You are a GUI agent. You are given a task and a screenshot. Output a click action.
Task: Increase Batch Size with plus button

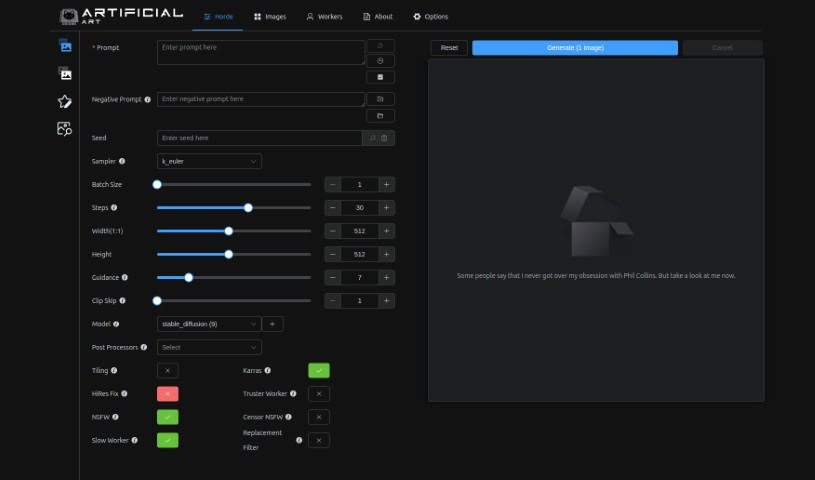coord(386,185)
